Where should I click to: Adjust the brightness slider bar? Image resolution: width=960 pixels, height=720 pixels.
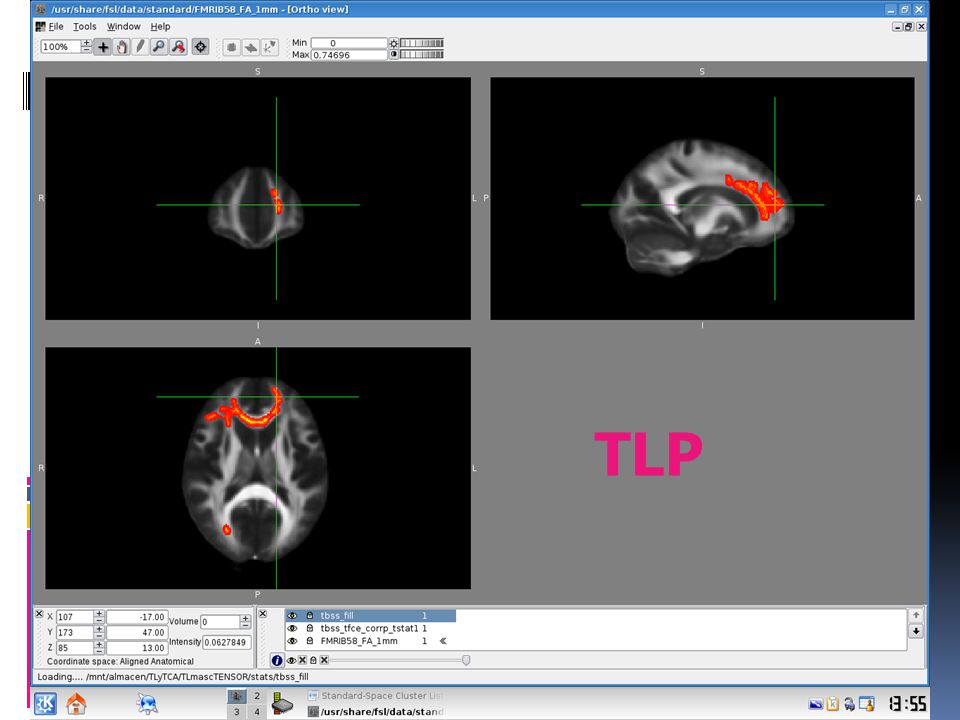(x=422, y=43)
